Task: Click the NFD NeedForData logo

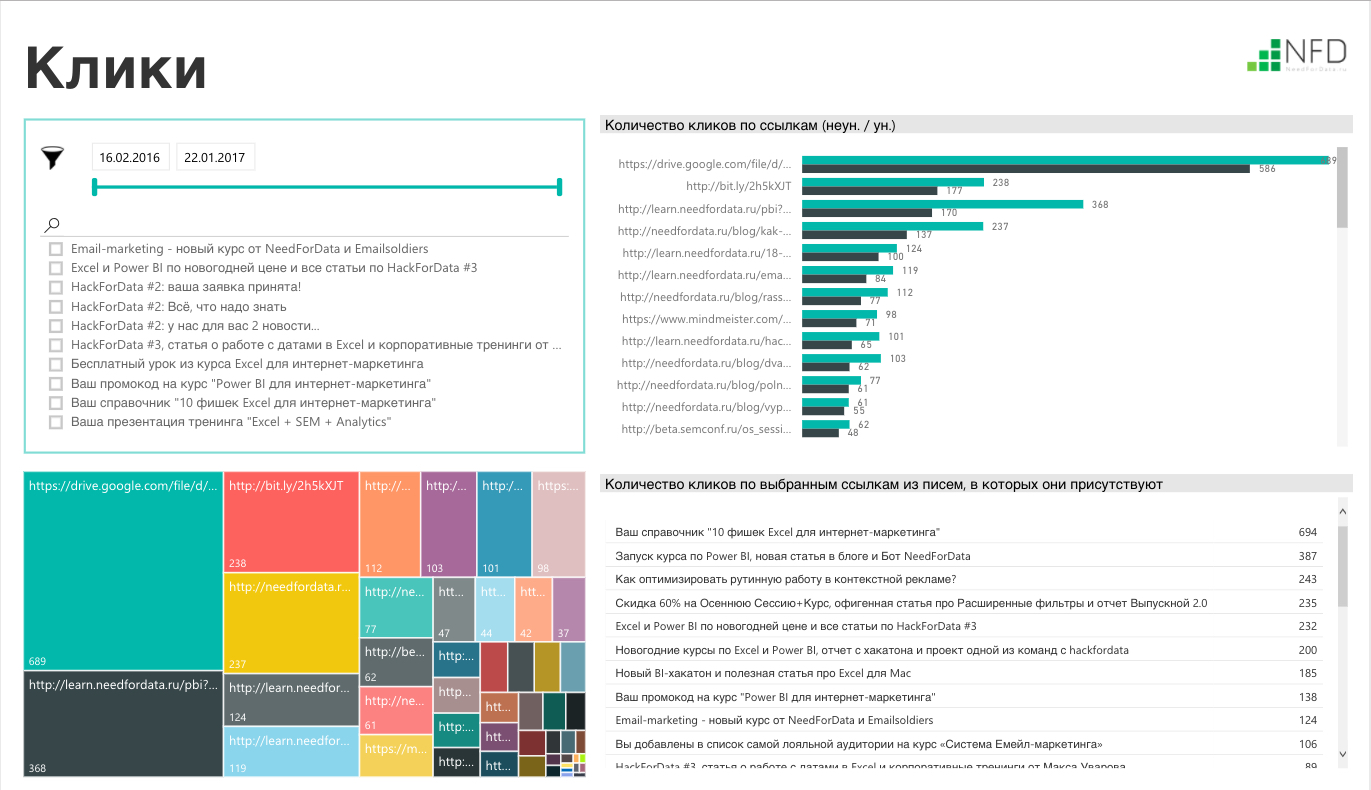Action: tap(1297, 53)
